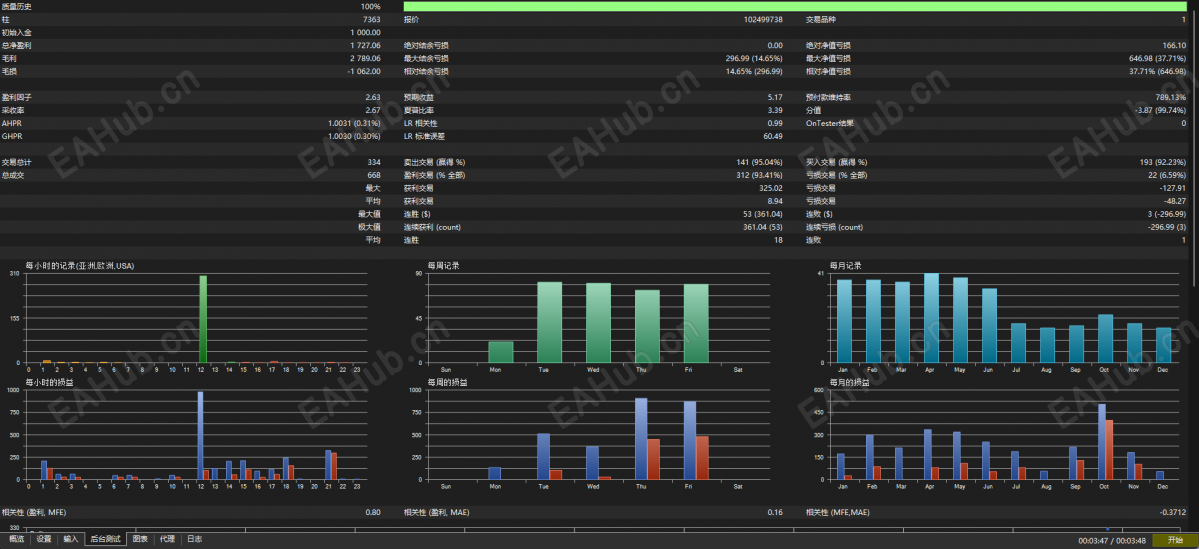Image resolution: width=1199 pixels, height=549 pixels.
Task: Click the 总成交 value 668
Action: (x=374, y=175)
